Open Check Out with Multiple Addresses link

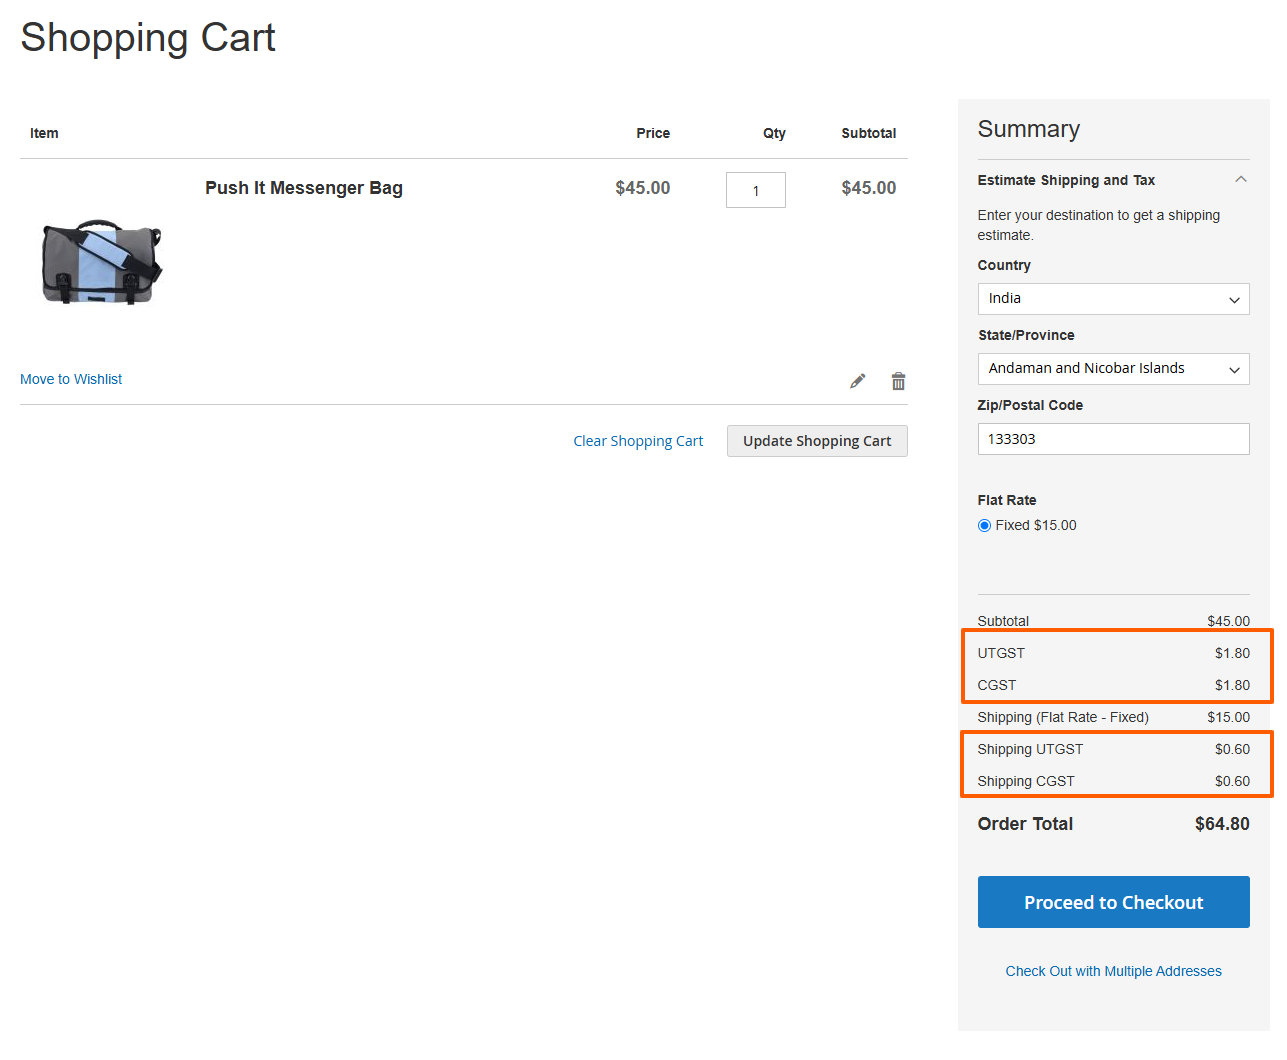tap(1113, 971)
